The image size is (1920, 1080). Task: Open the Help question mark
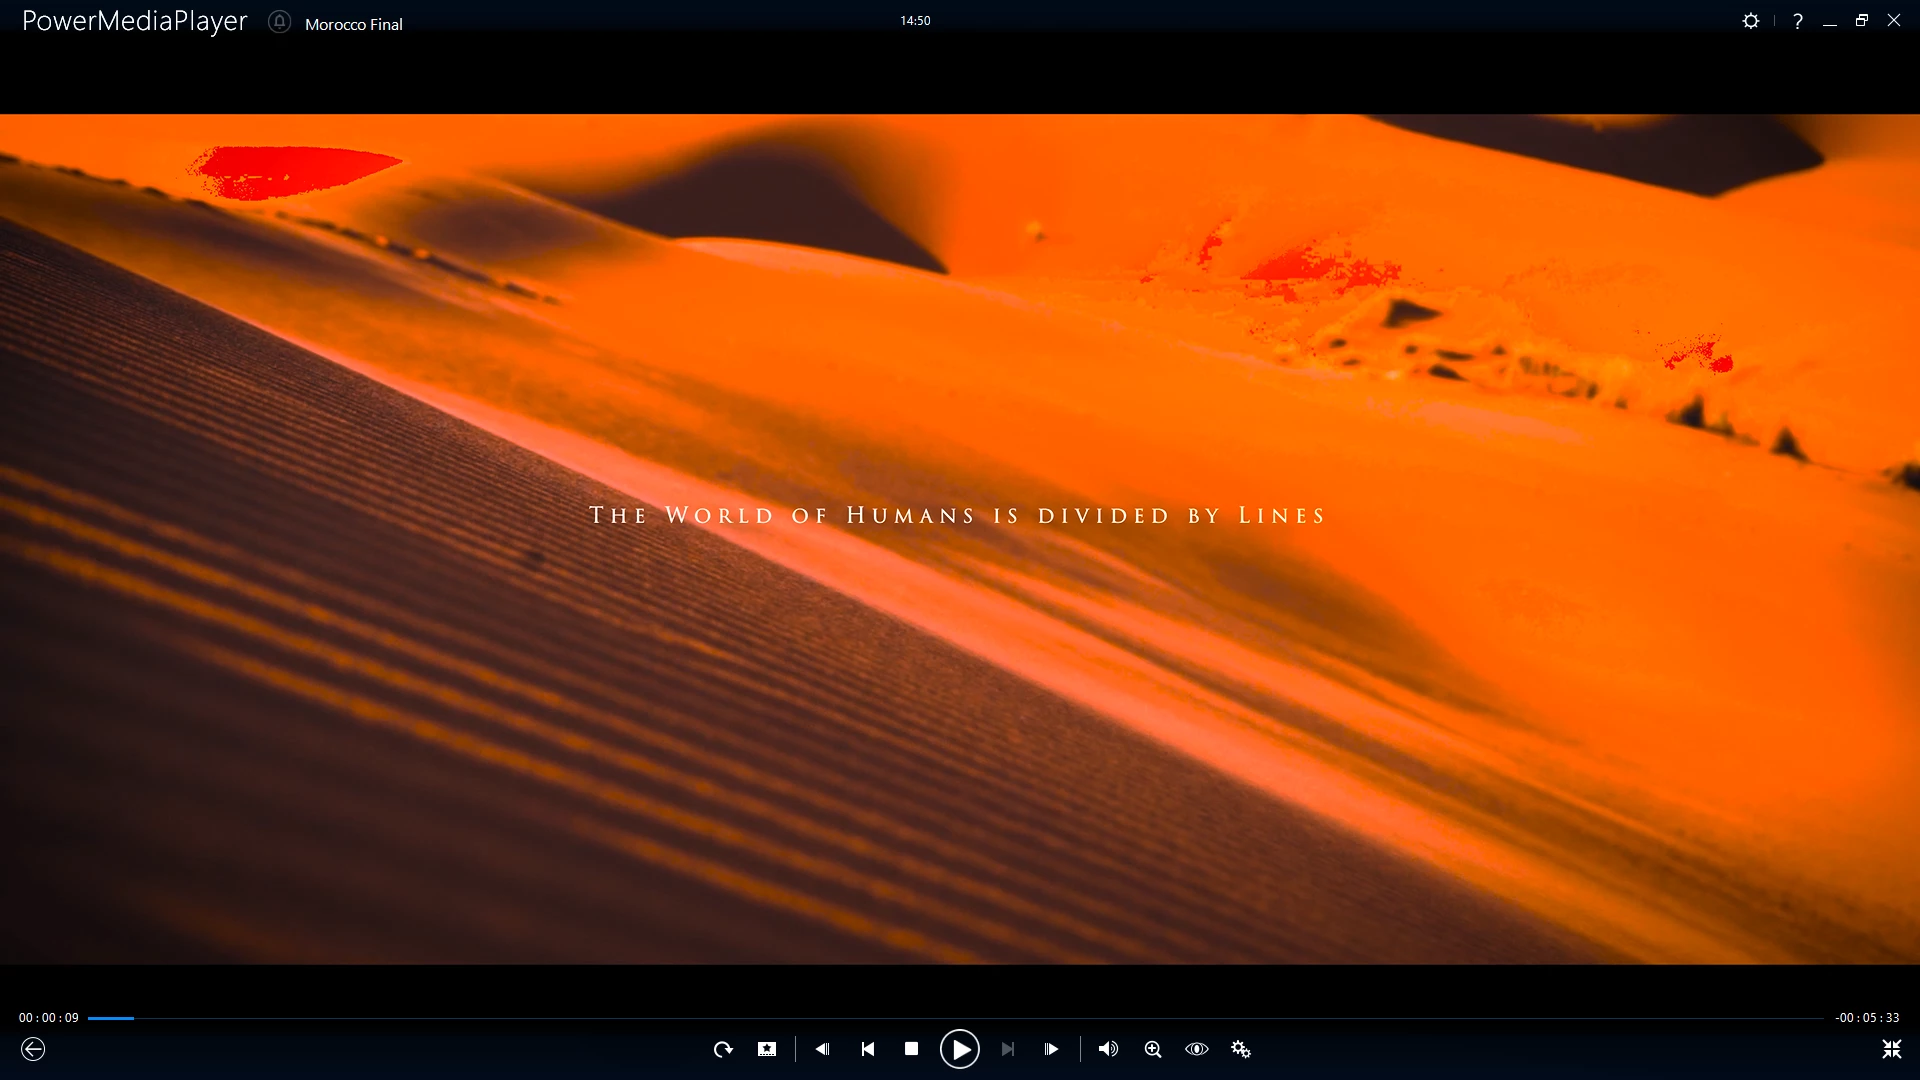click(x=1798, y=21)
